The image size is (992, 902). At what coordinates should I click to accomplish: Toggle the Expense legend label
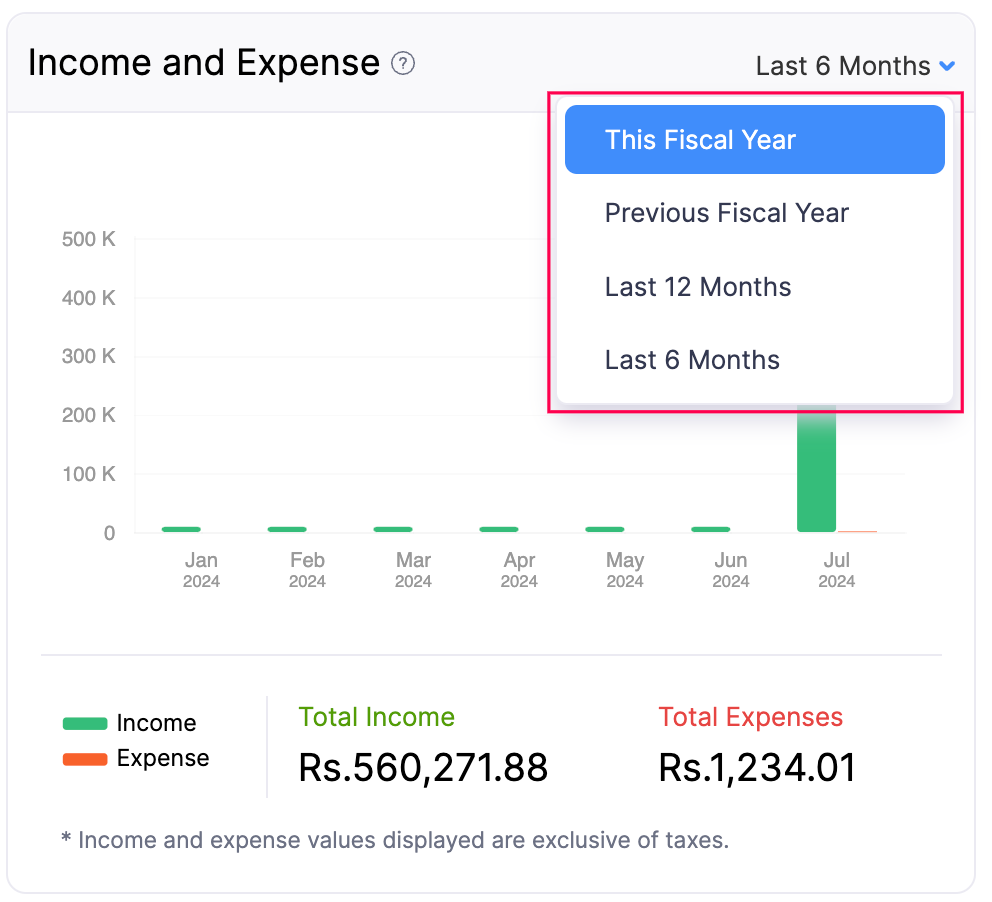coord(163,759)
